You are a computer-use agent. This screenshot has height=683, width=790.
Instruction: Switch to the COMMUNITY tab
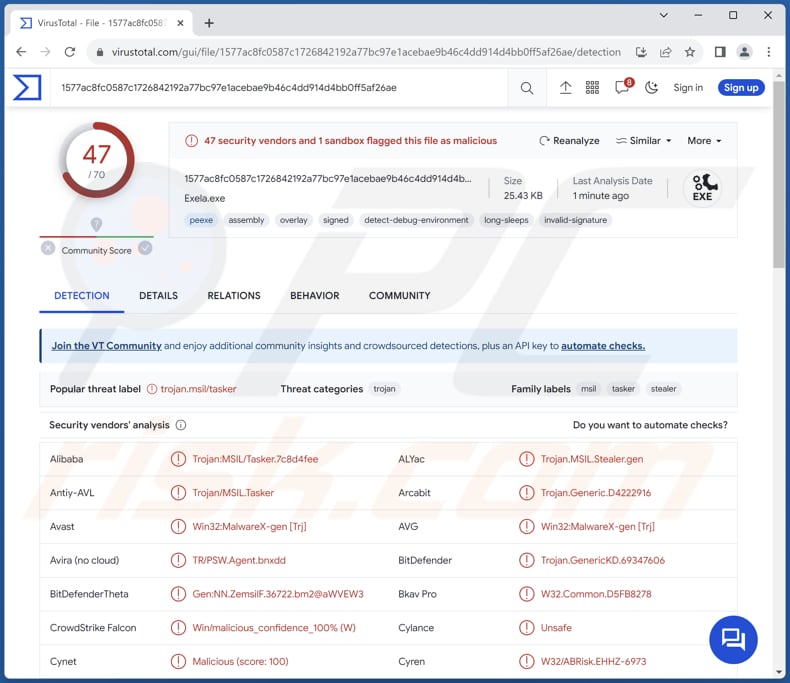(x=400, y=296)
